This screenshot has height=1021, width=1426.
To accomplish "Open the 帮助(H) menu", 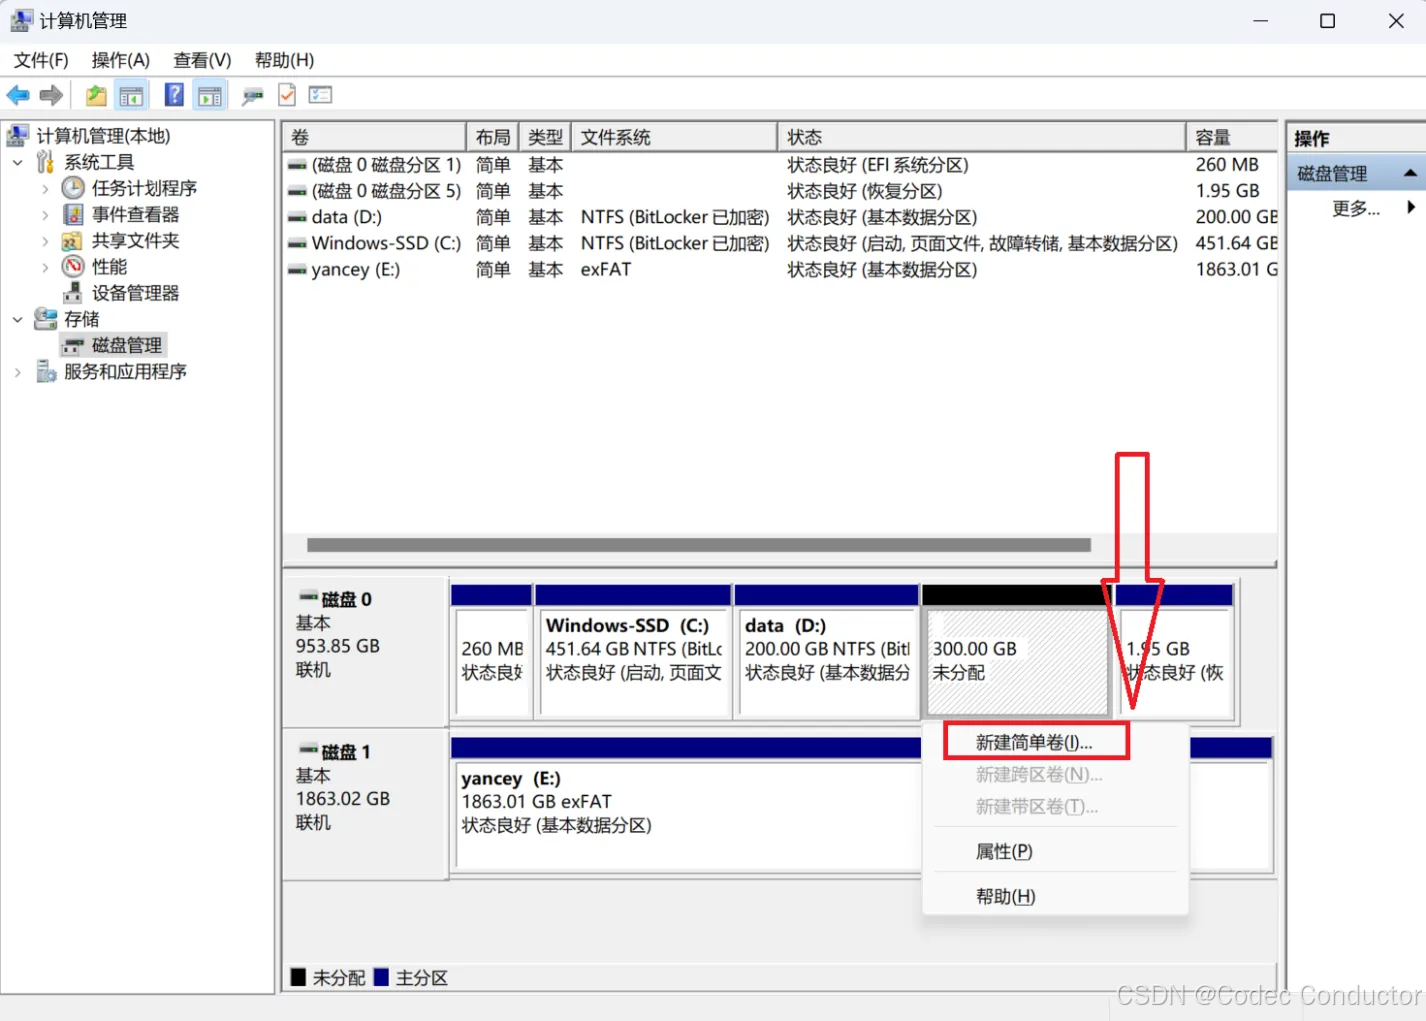I will (284, 60).
